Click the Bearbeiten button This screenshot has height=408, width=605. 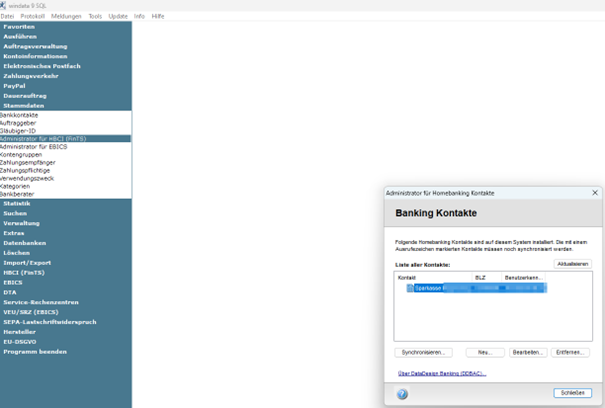(x=528, y=352)
